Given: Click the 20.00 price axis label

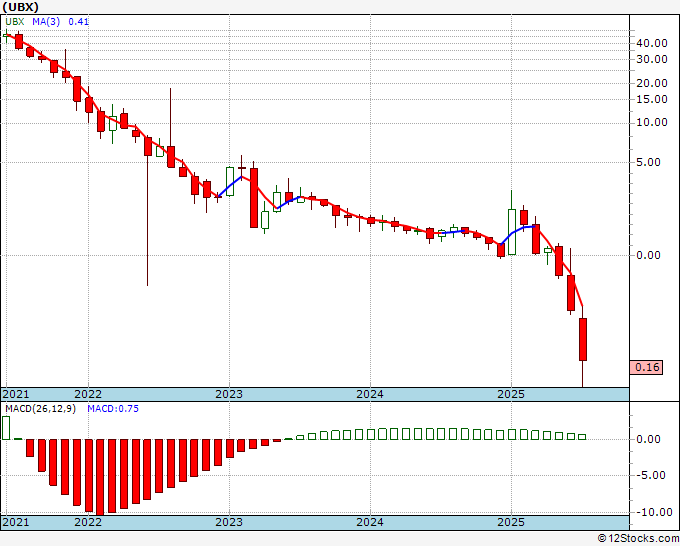Looking at the screenshot, I should (x=652, y=83).
